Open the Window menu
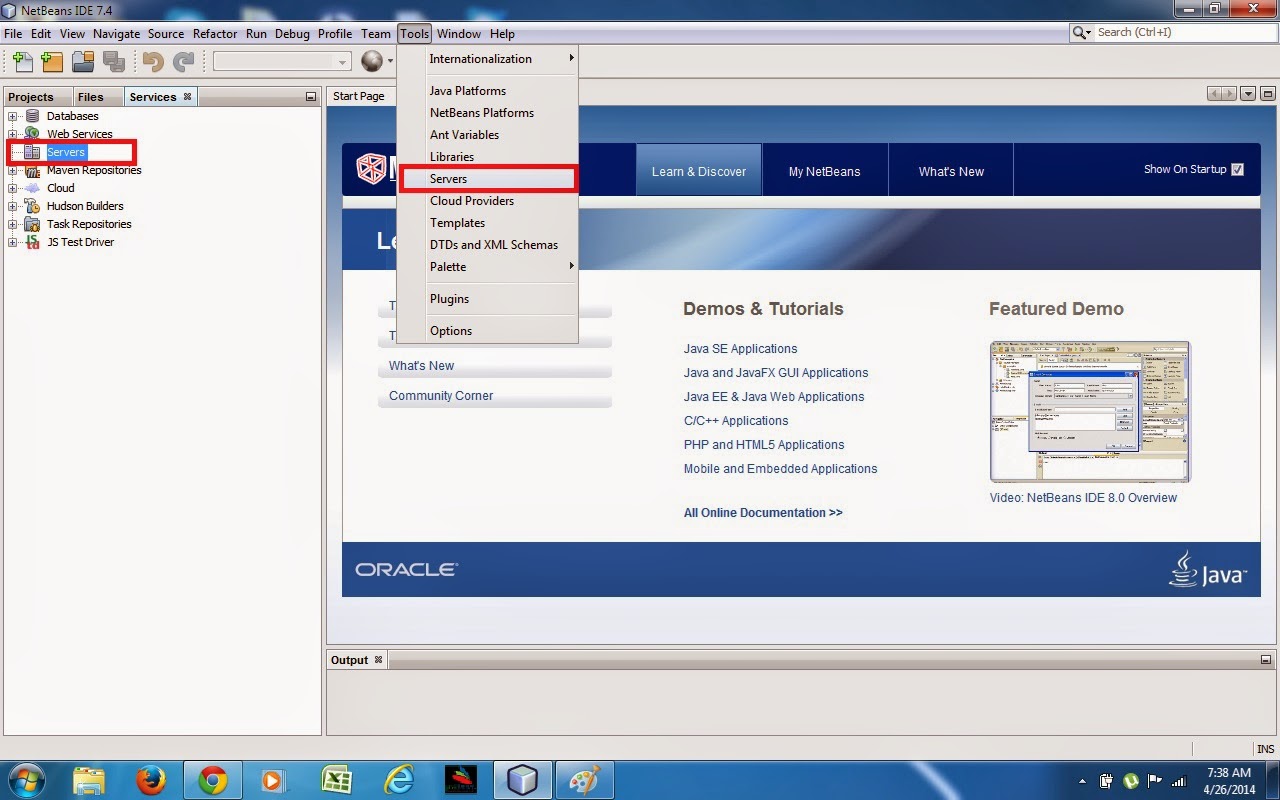The image size is (1280, 800). (459, 33)
